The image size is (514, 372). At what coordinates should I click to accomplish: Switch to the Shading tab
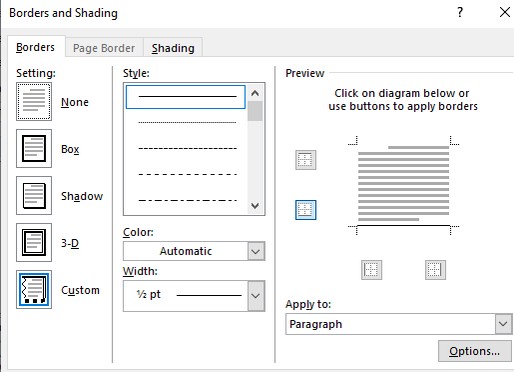173,48
